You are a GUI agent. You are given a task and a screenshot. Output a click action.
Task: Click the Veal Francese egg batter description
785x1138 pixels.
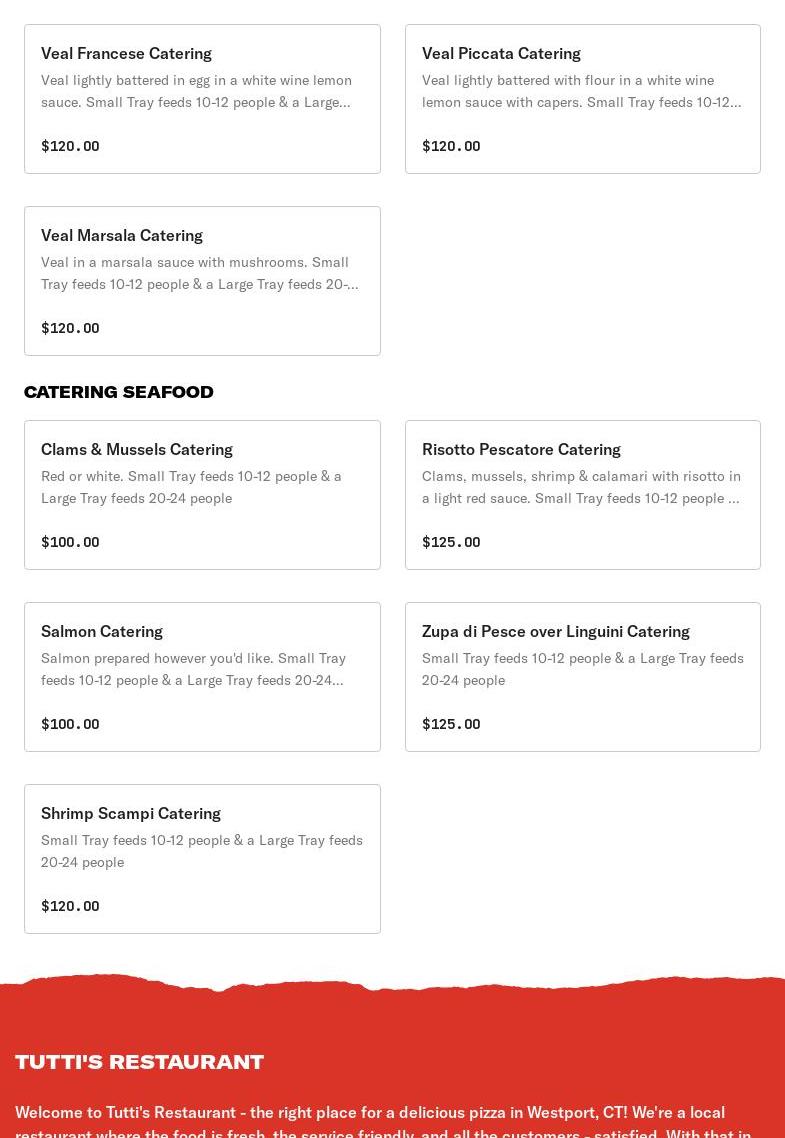196,91
